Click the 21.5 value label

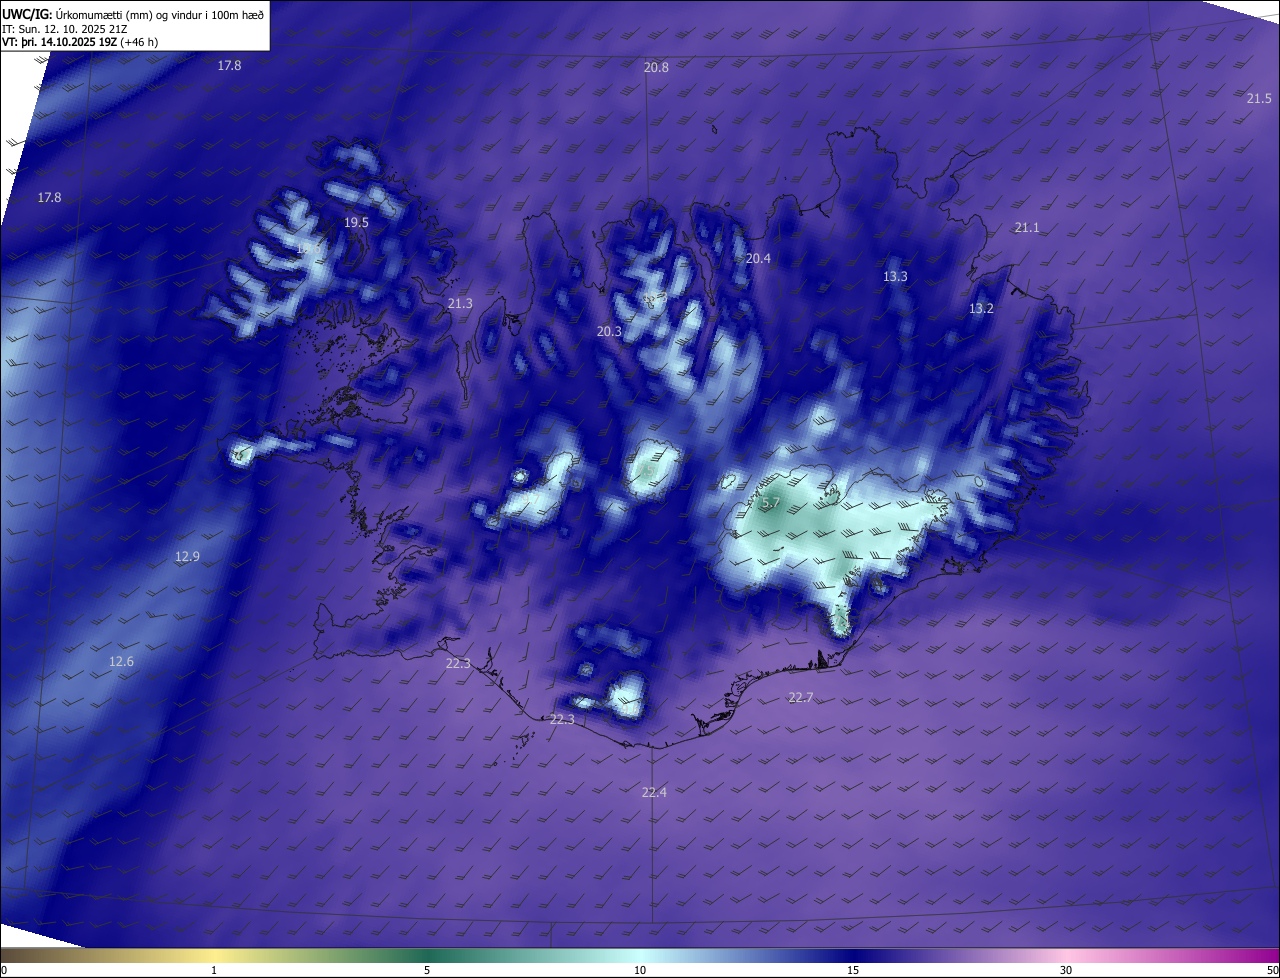[x=1259, y=98]
